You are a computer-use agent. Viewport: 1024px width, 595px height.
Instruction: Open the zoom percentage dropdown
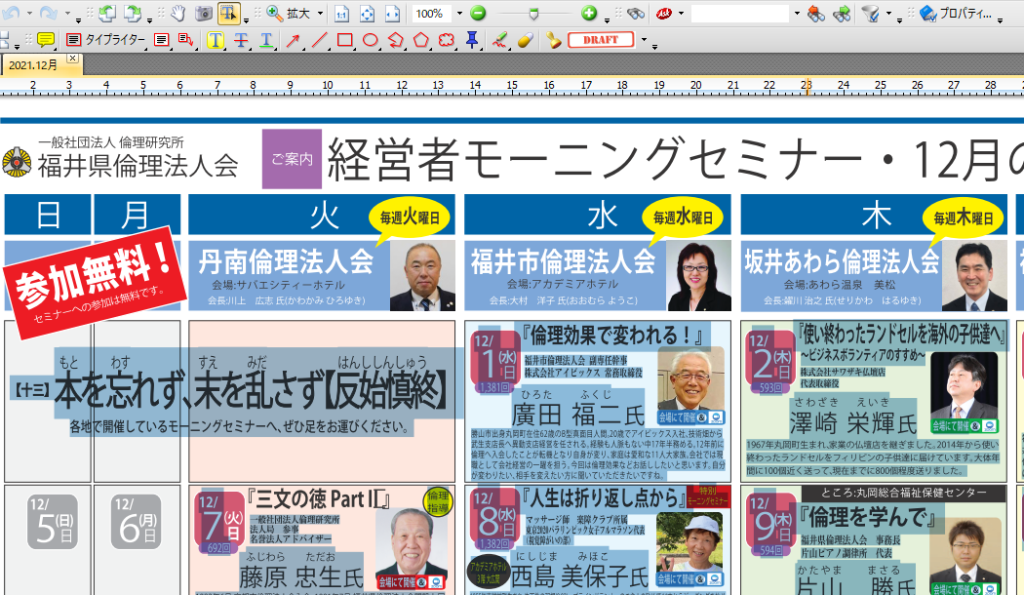click(x=459, y=13)
